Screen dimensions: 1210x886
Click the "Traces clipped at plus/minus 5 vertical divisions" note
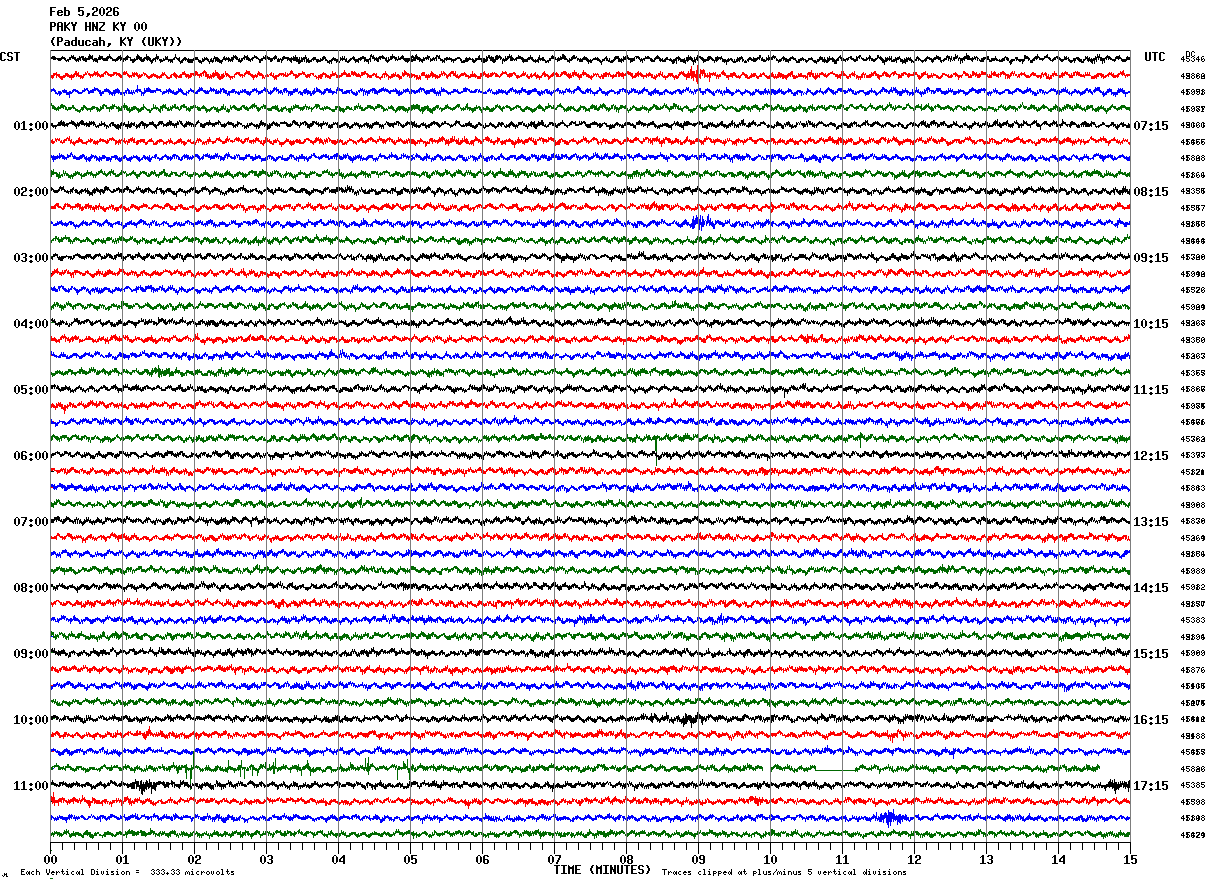784,872
